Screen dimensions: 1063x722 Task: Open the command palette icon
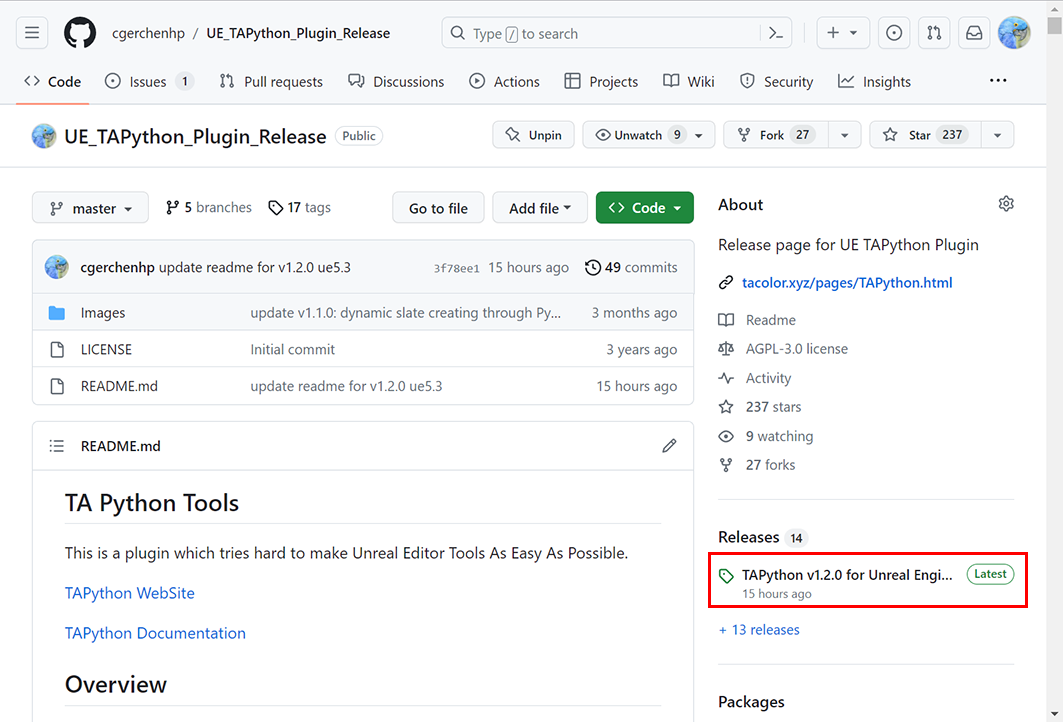pyautogui.click(x=776, y=33)
